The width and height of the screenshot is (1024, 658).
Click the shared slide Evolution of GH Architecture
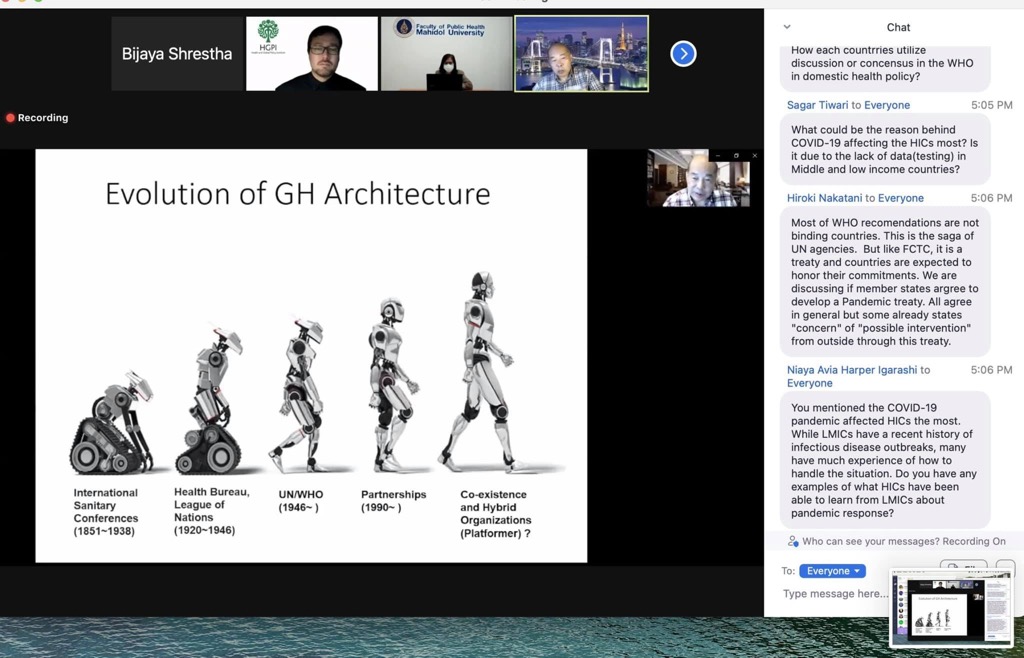pos(311,355)
